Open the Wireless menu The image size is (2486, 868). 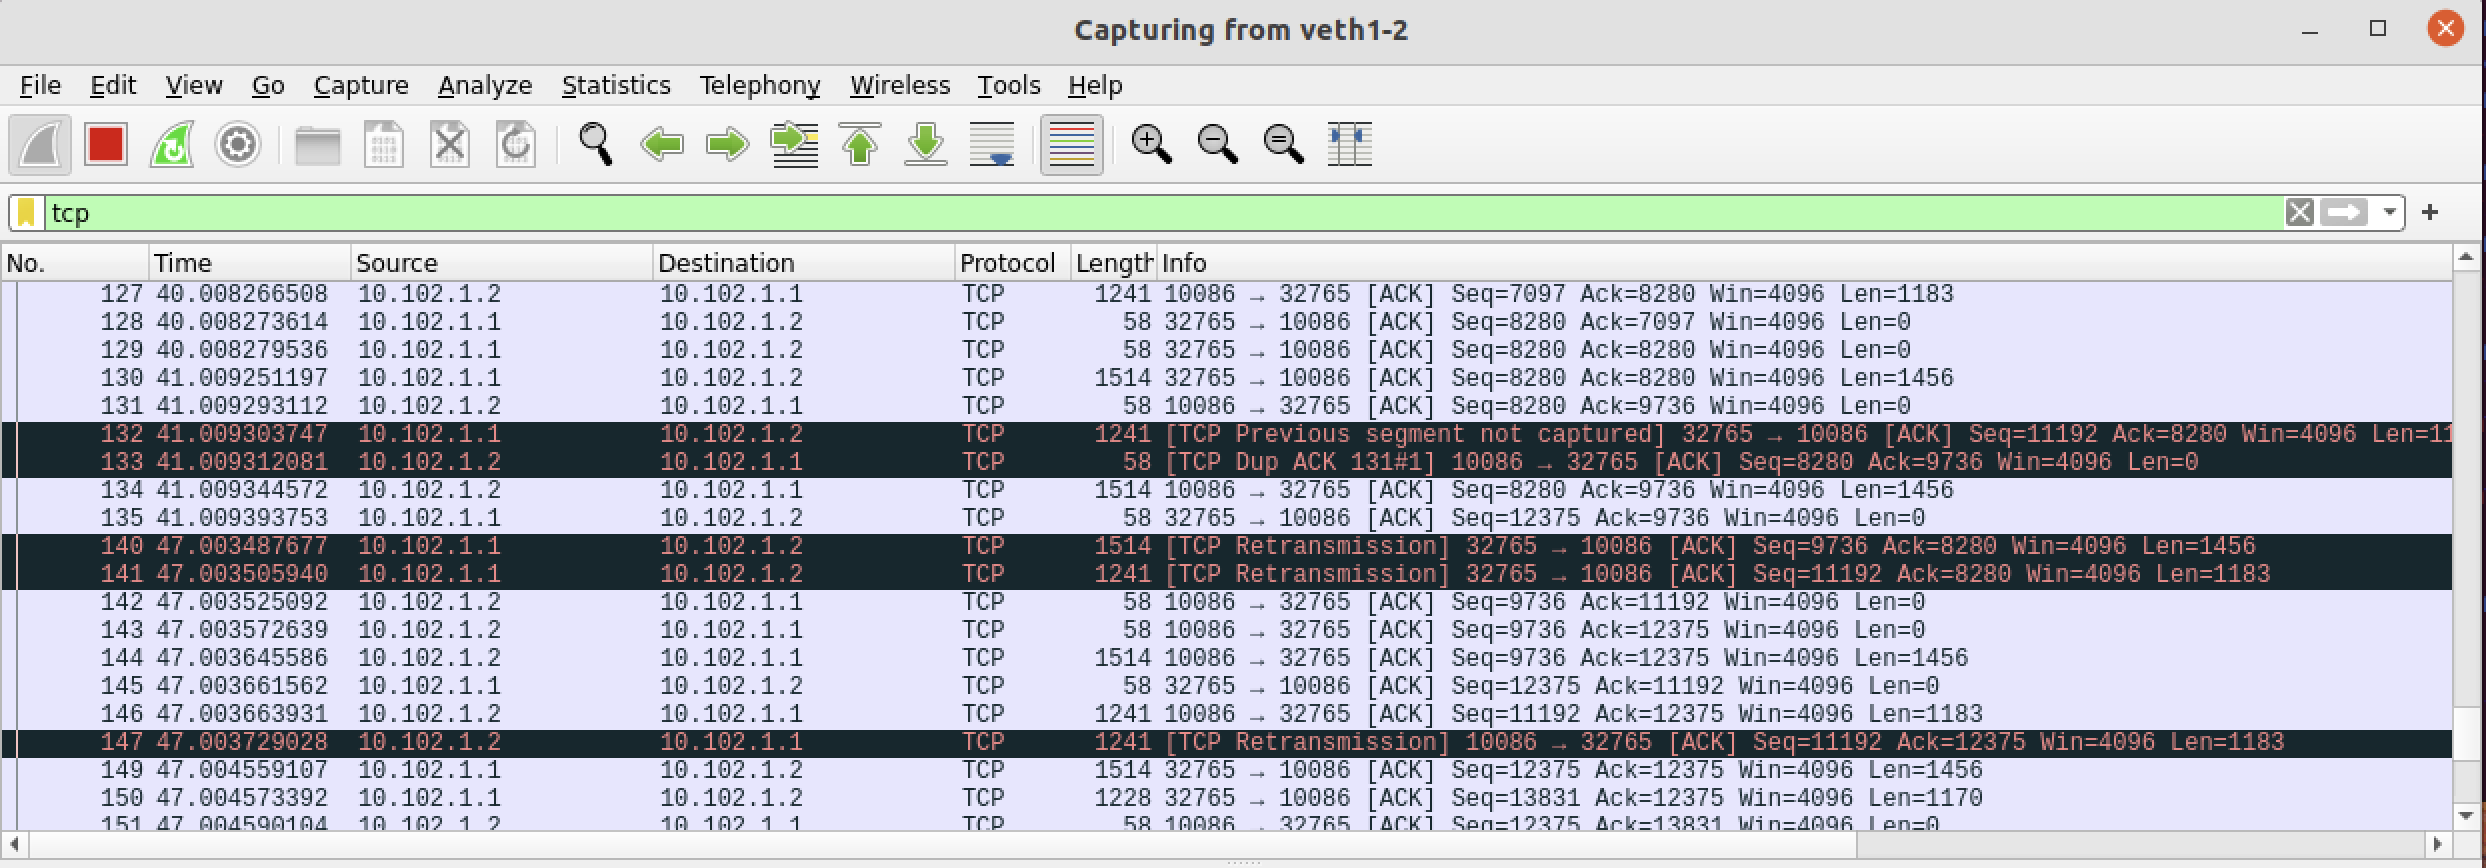pos(900,86)
